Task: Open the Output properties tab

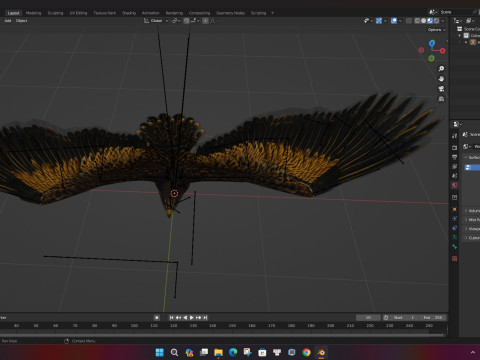Action: click(455, 157)
